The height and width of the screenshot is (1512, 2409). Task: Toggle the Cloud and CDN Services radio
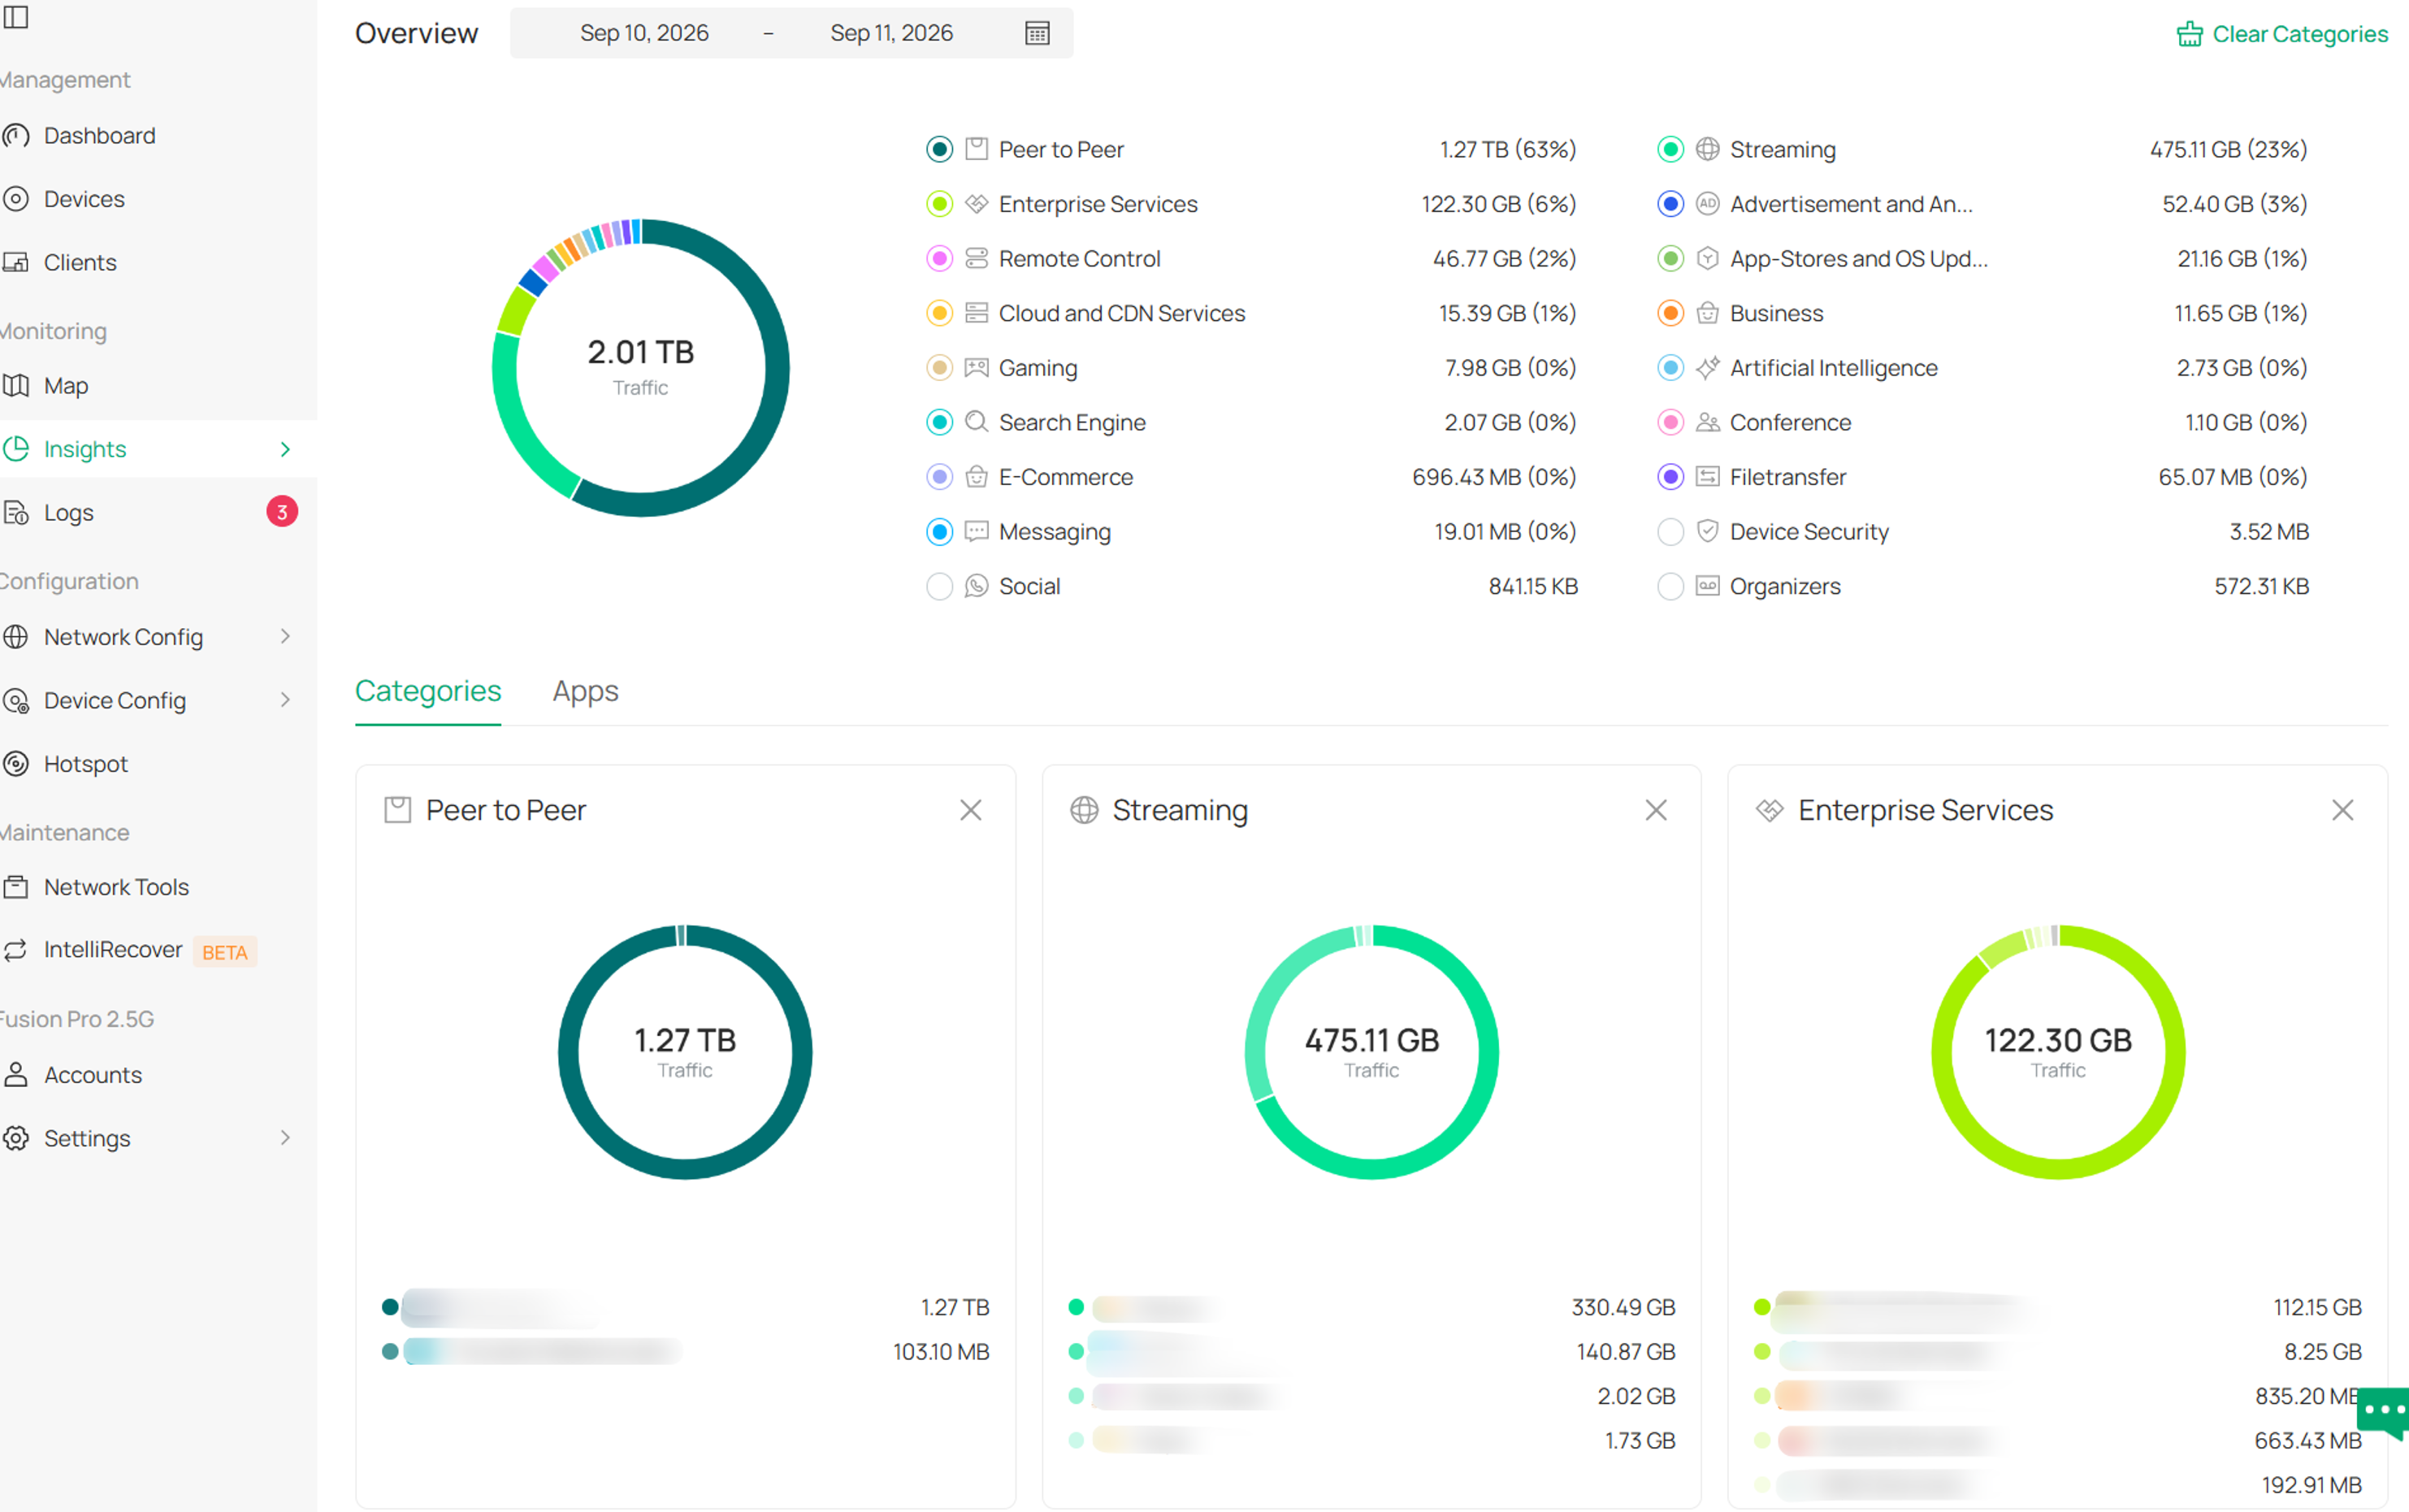pyautogui.click(x=939, y=313)
